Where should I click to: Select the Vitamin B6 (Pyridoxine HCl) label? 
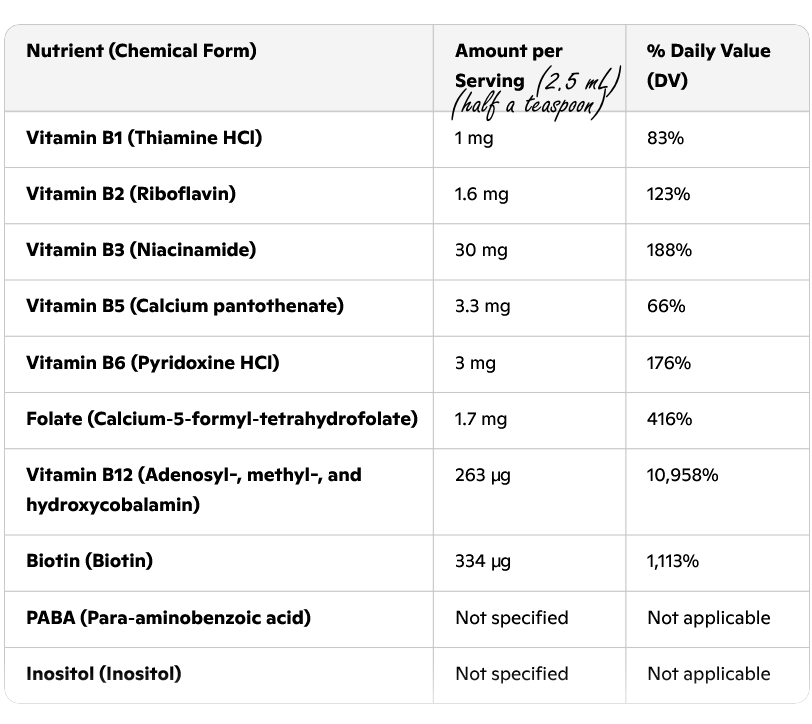[x=153, y=362]
